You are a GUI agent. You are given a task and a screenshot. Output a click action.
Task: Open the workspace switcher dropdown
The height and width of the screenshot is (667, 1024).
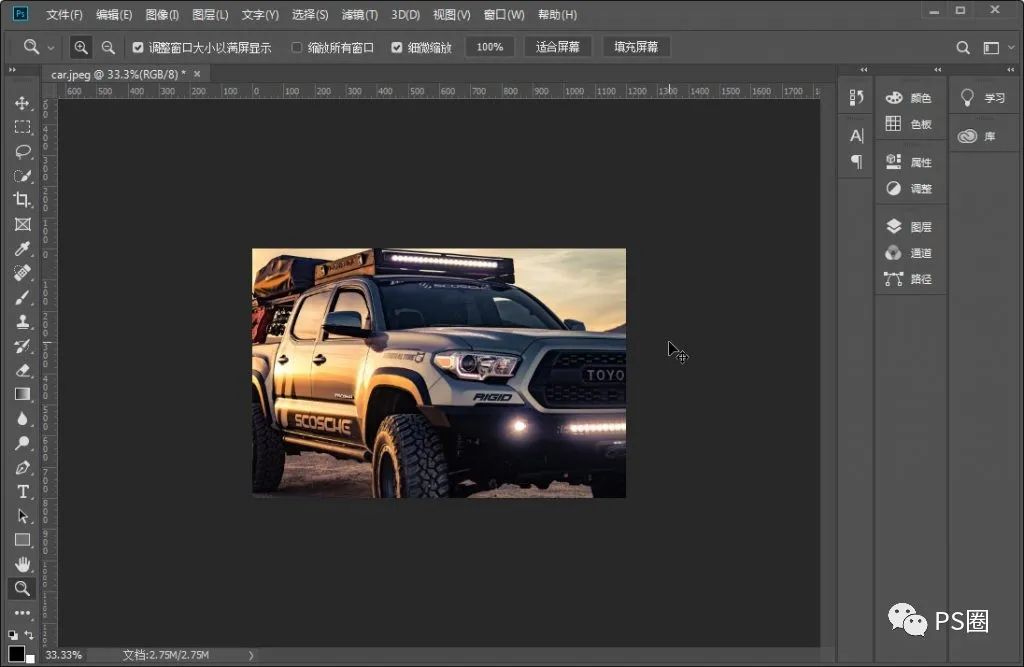click(x=1011, y=48)
